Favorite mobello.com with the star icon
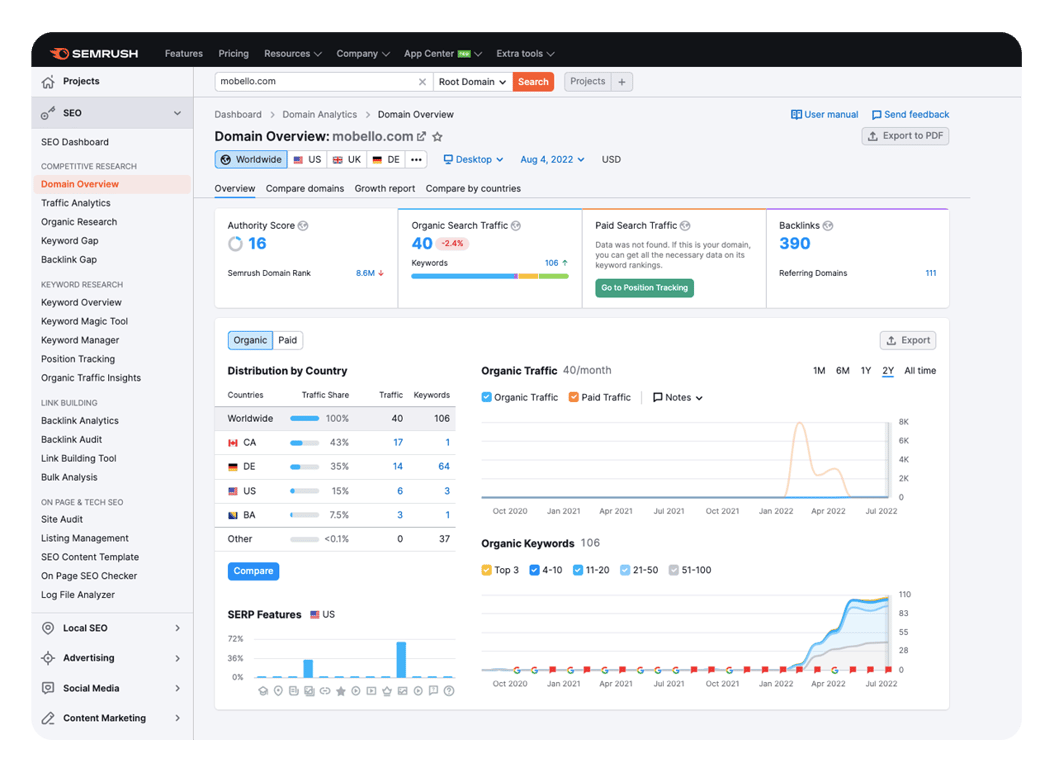The width and height of the screenshot is (1054, 768). point(438,136)
